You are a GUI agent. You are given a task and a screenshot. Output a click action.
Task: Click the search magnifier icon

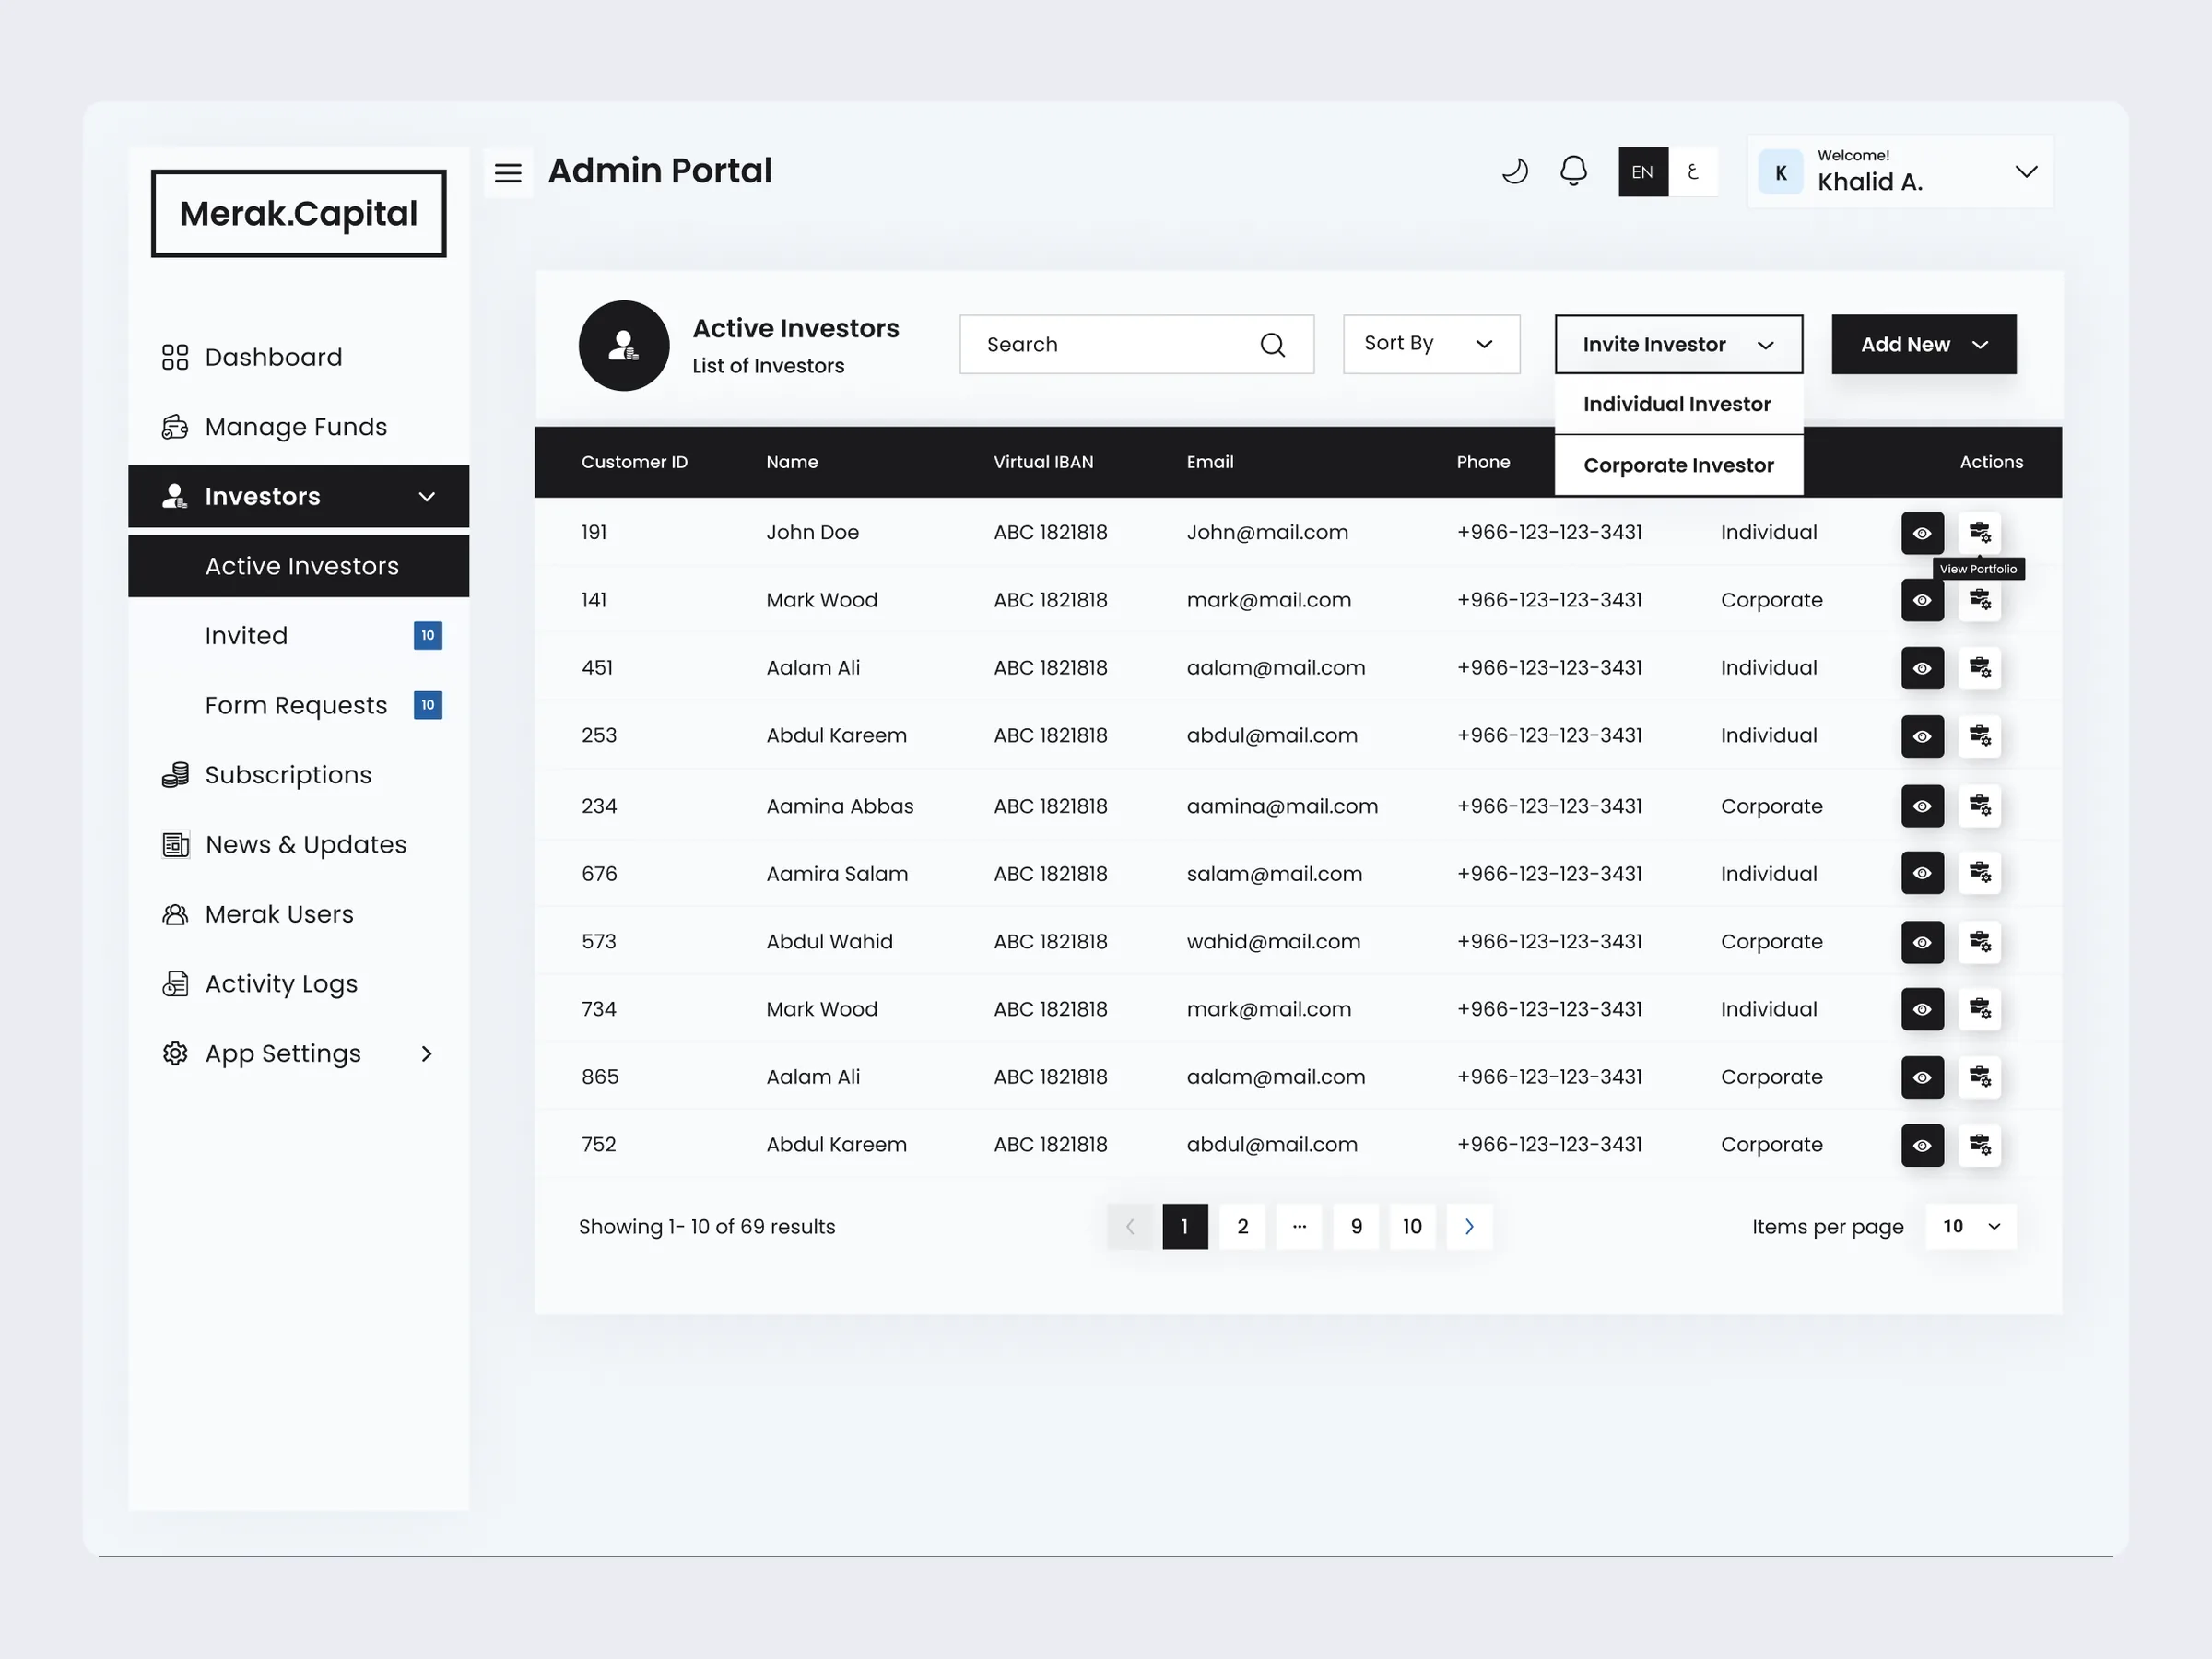click(1272, 345)
